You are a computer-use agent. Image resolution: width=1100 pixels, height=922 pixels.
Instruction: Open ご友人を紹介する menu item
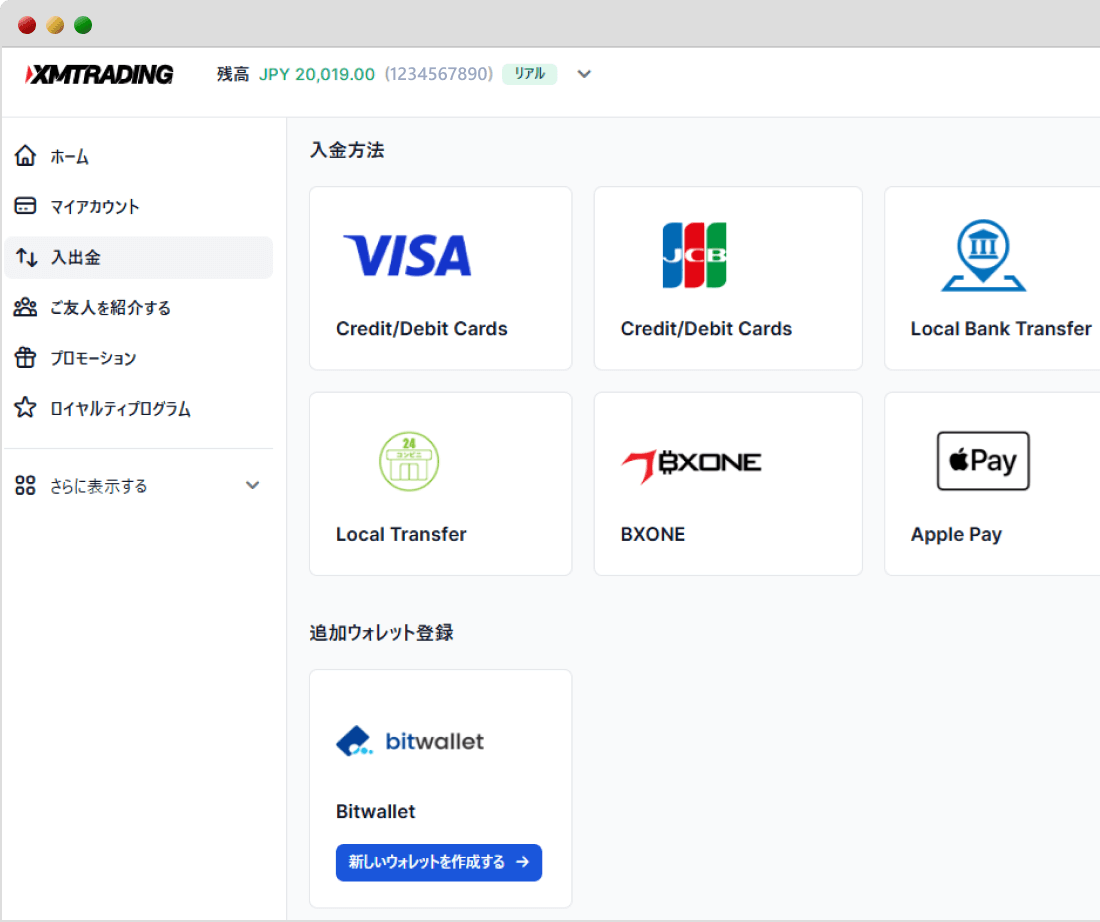(x=139, y=307)
